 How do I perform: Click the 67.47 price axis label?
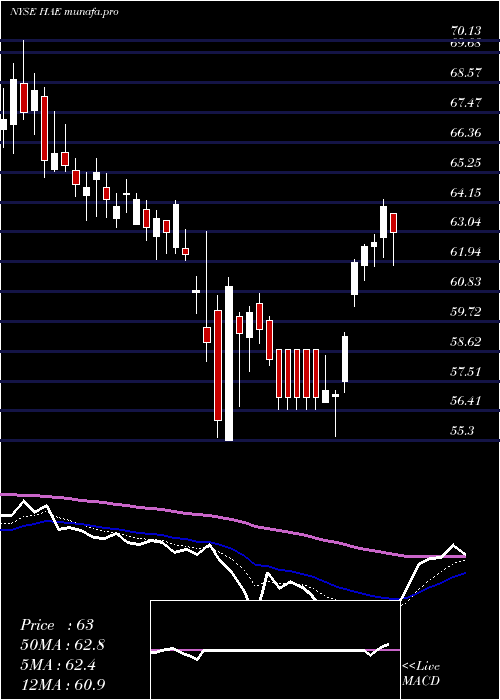[x=466, y=103]
